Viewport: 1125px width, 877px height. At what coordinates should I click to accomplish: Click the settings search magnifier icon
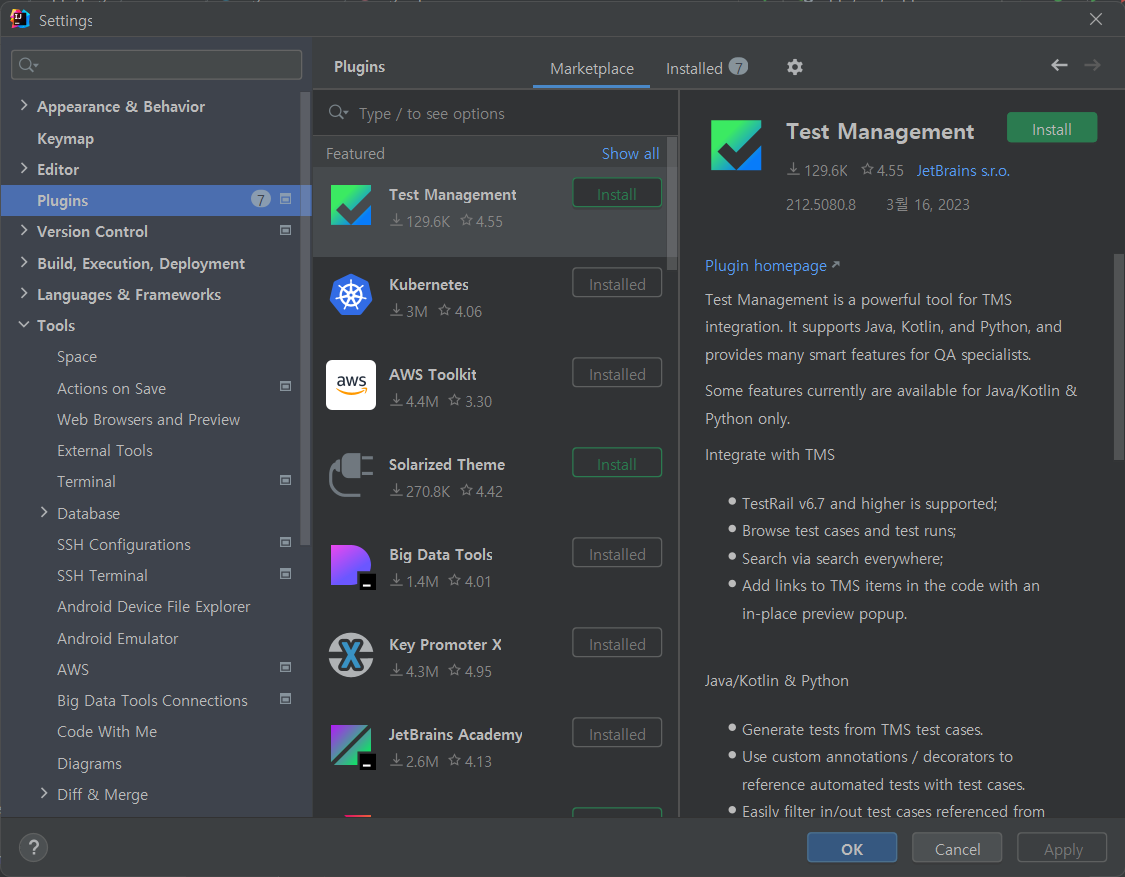(28, 65)
